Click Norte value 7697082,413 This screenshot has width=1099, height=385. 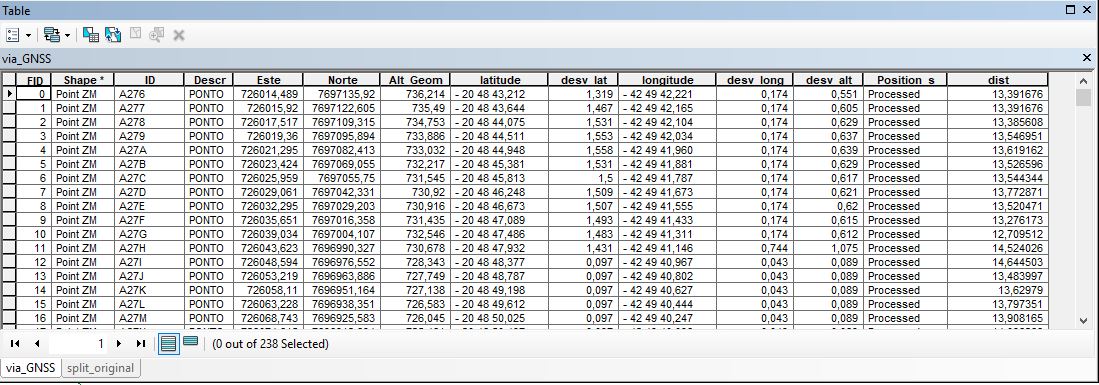point(341,150)
